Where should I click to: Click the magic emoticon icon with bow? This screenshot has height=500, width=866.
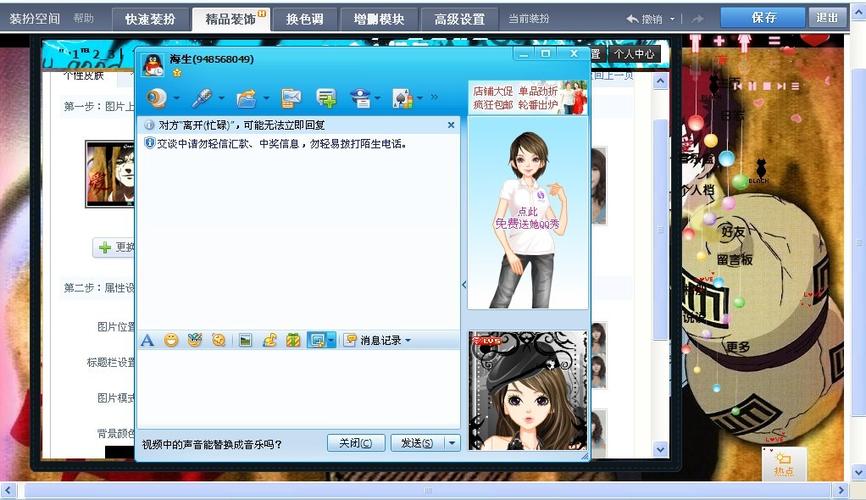pos(194,340)
